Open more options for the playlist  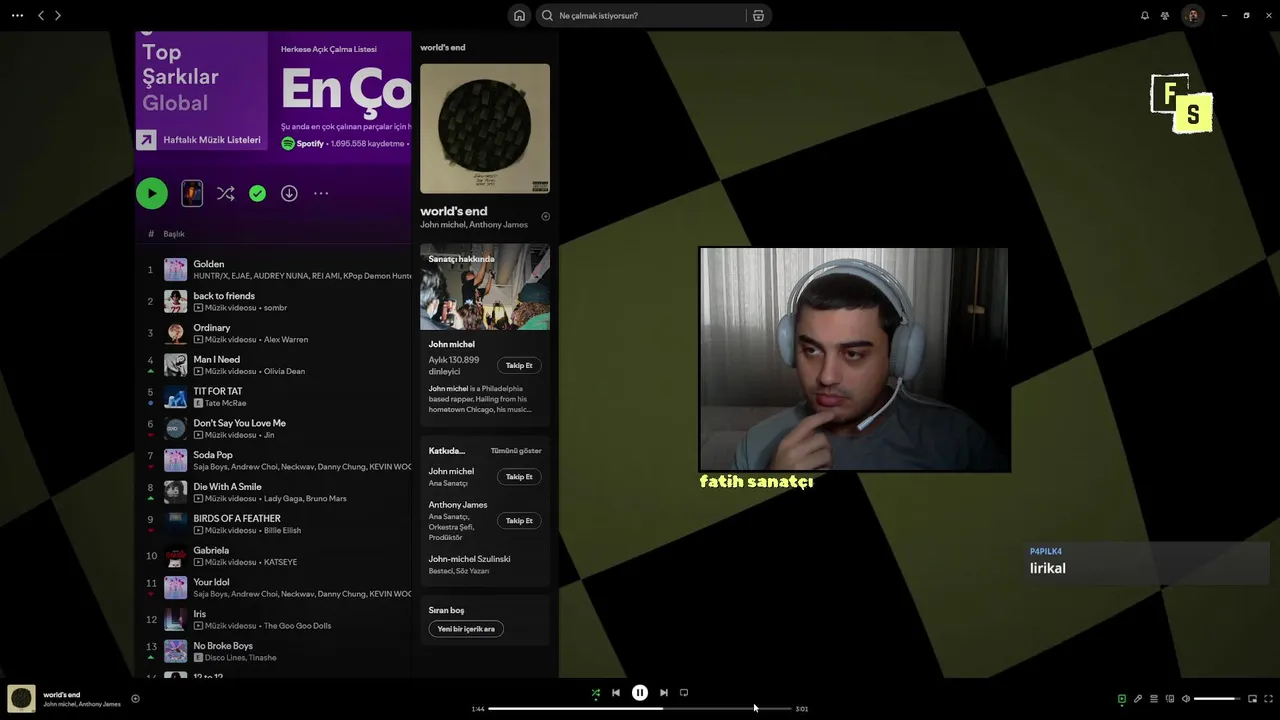pyautogui.click(x=321, y=193)
